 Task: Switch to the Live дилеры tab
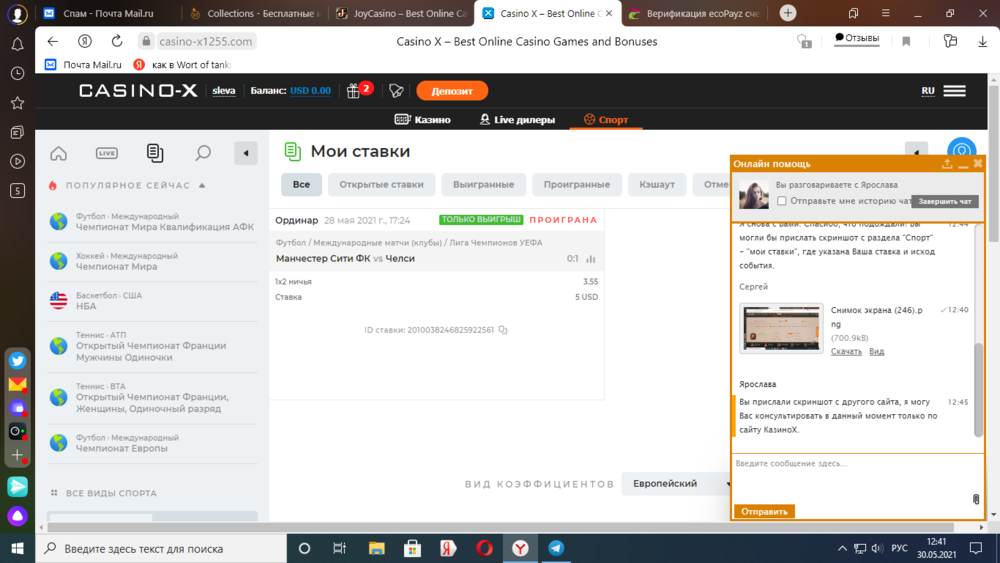(517, 119)
